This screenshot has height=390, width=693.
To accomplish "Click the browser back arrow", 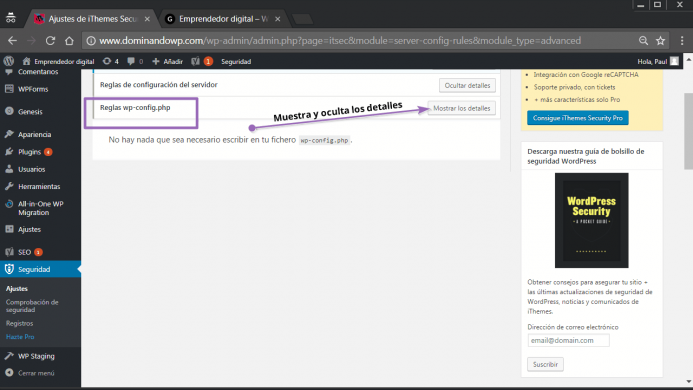I will [12, 41].
